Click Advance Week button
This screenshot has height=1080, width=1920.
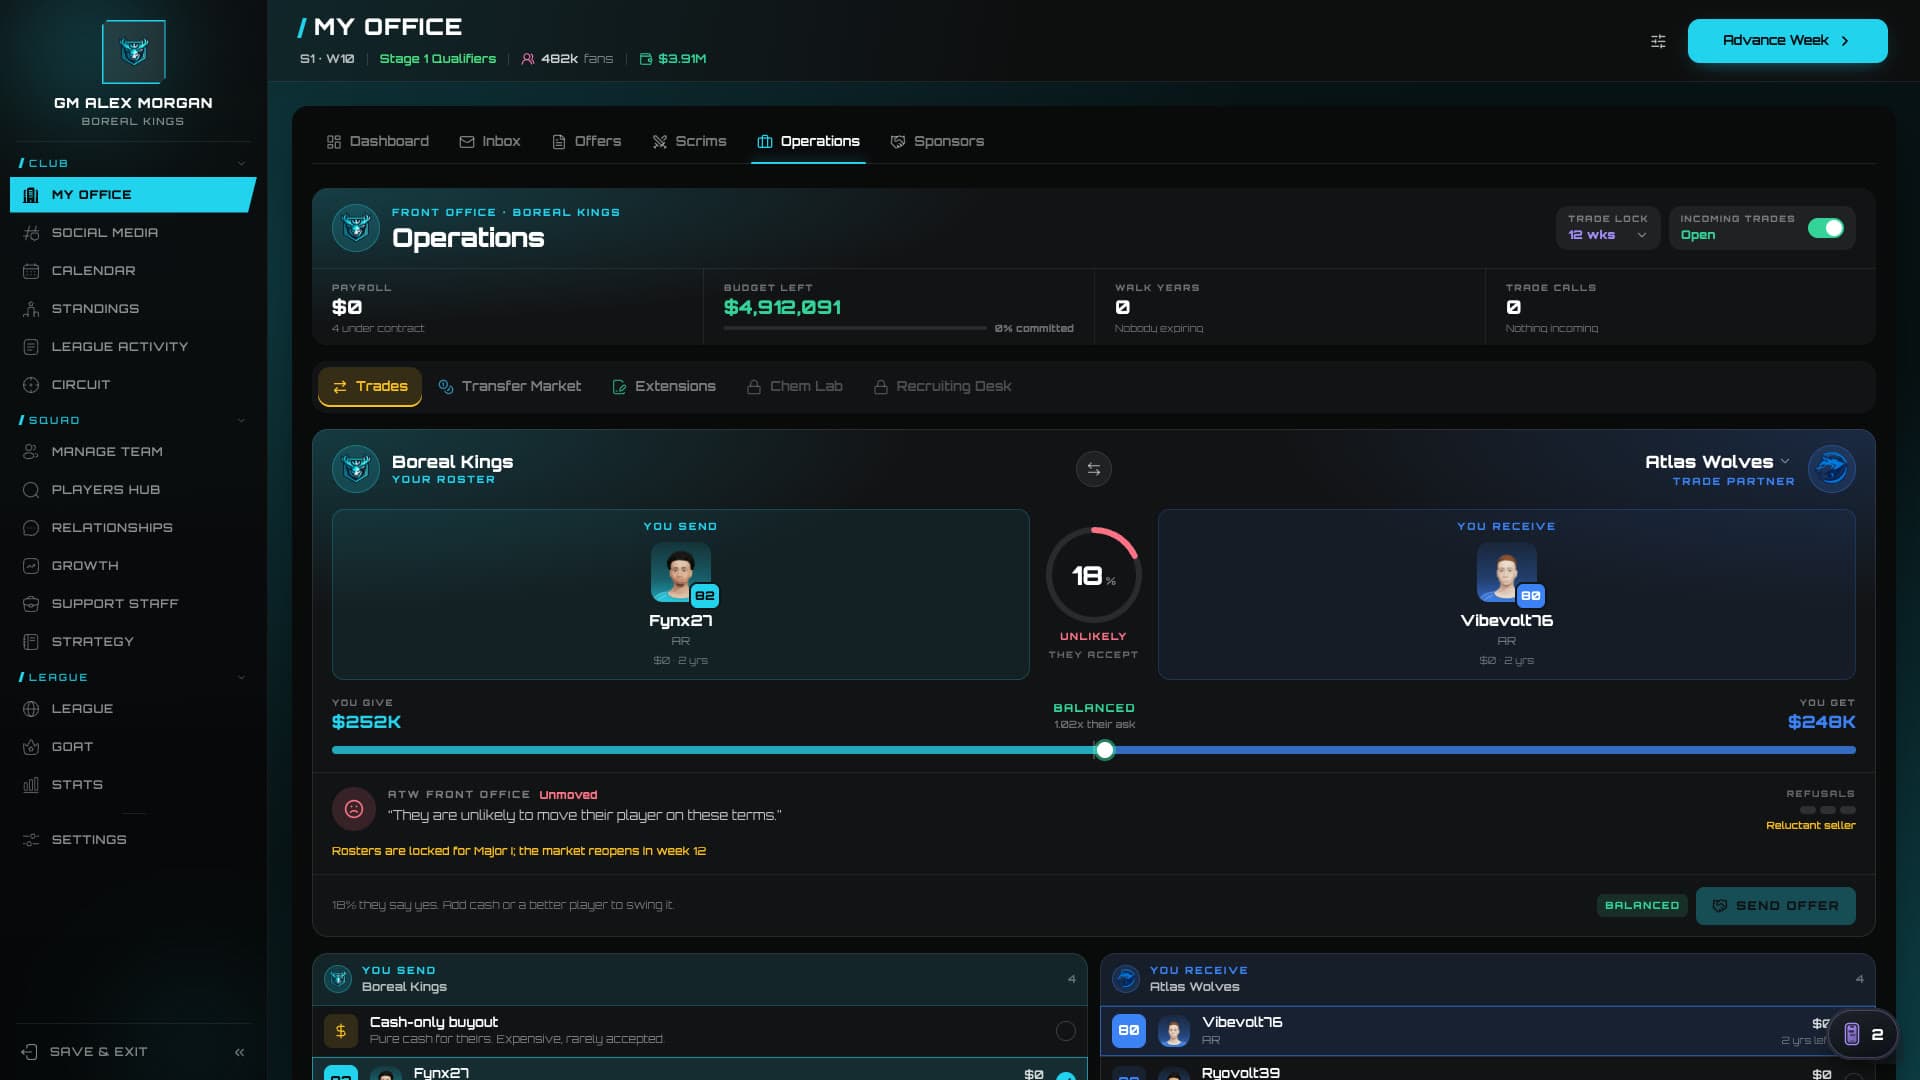point(1787,41)
